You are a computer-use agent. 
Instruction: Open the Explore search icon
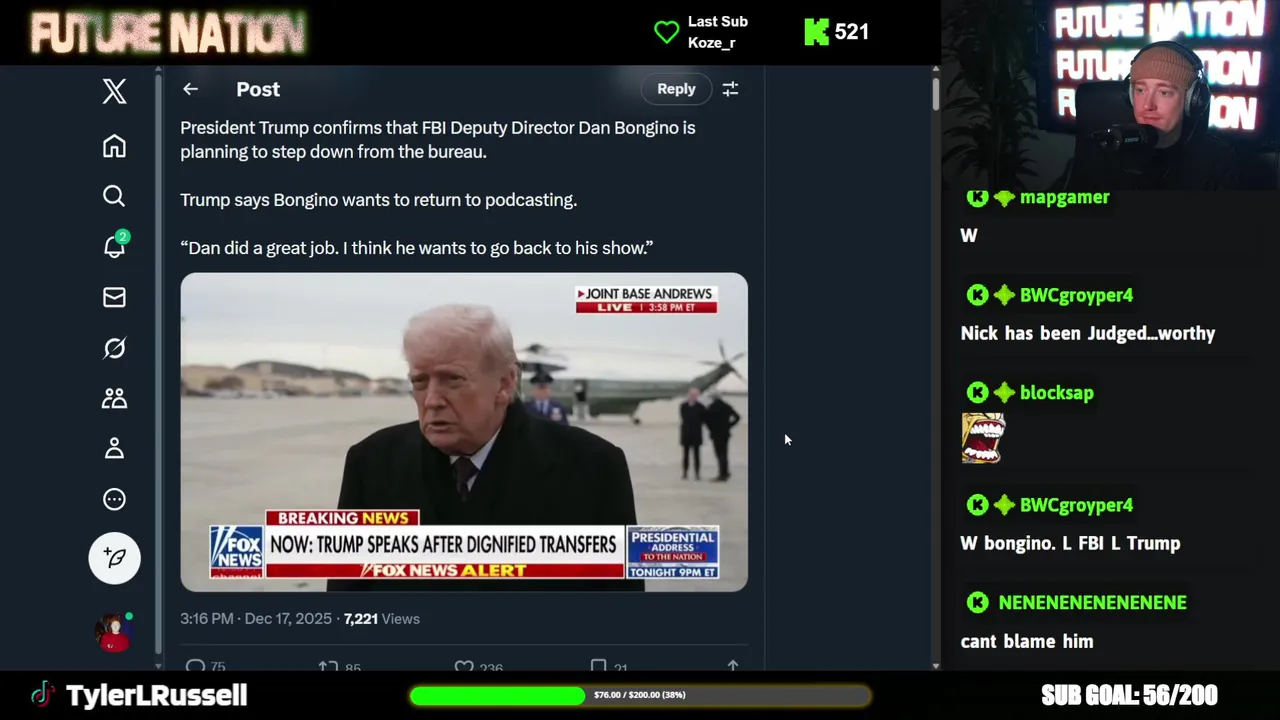point(114,196)
